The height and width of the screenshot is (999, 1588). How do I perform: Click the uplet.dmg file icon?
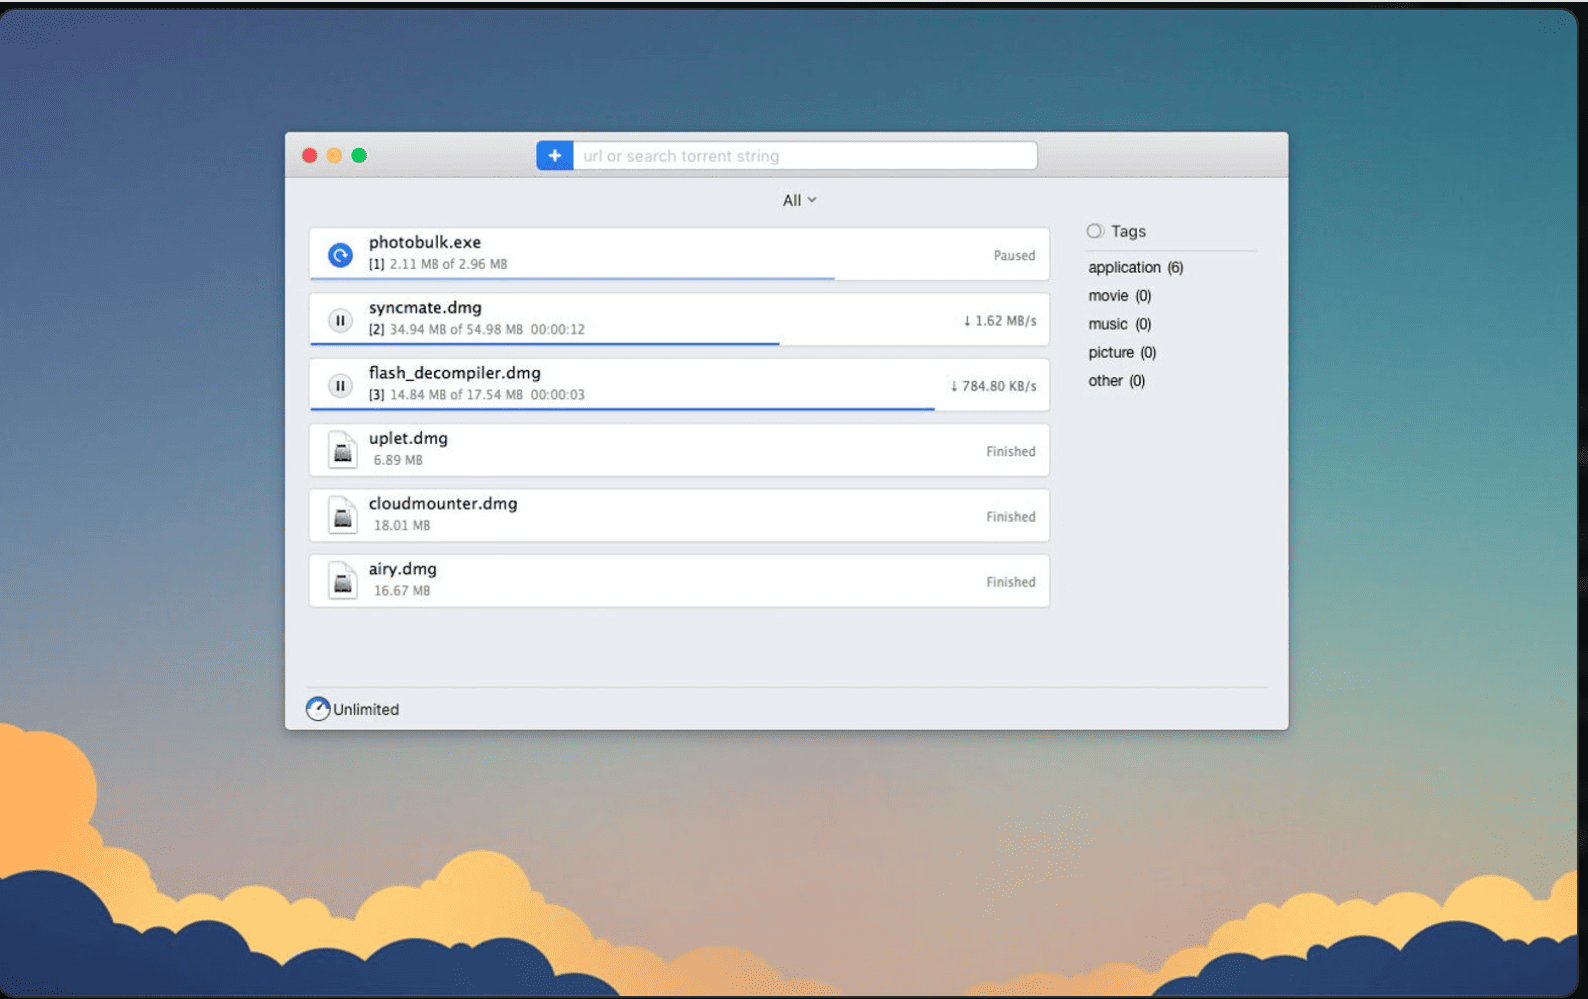343,451
